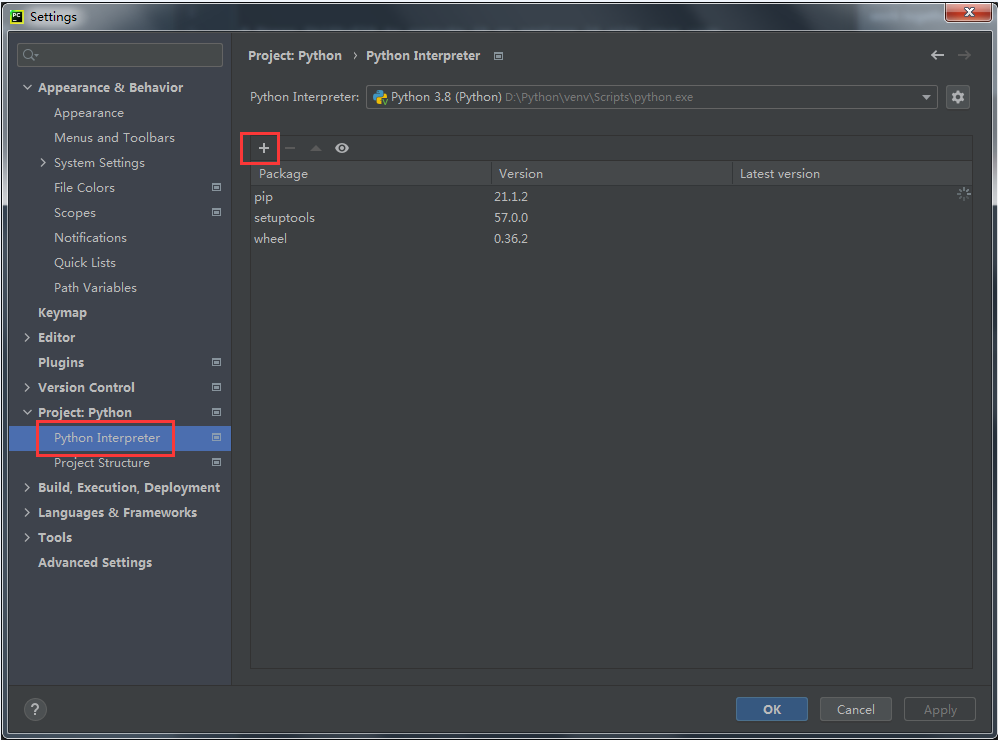998x740 pixels.
Task: Click the help question mark icon
Action: [x=35, y=710]
